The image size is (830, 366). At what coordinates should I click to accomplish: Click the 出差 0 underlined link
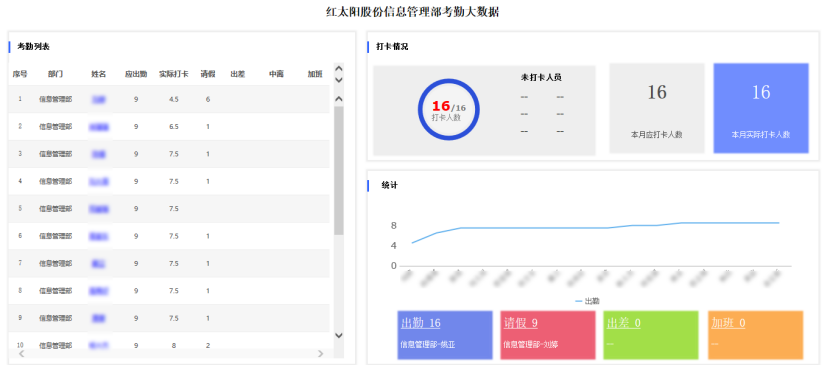624,323
